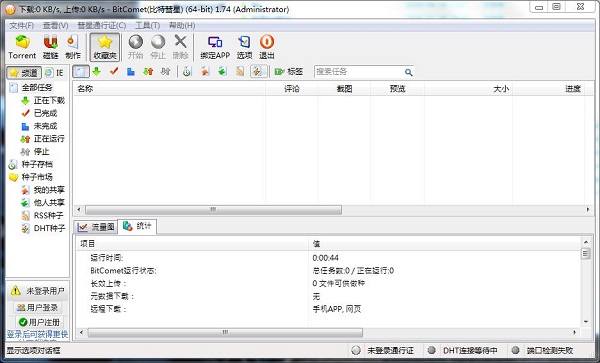
Task: Select DHT种子 in the sidebar tree
Action: coord(49,228)
